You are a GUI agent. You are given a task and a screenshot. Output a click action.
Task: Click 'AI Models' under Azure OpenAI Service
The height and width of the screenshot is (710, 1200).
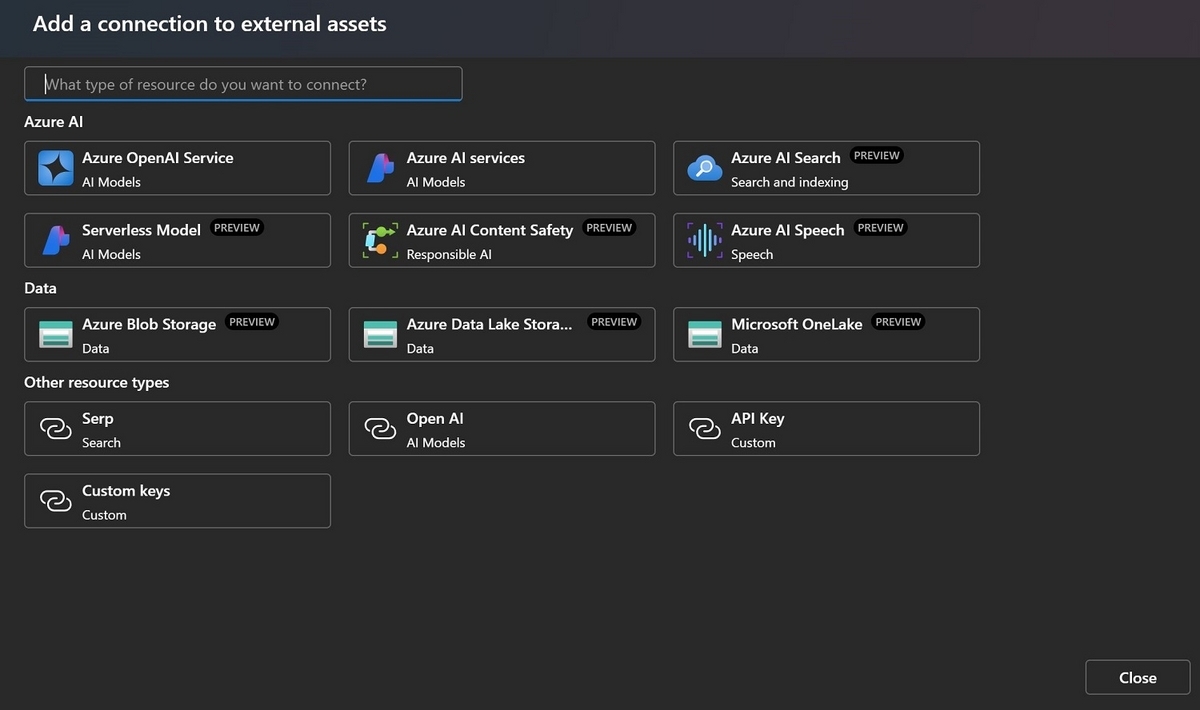pos(111,182)
